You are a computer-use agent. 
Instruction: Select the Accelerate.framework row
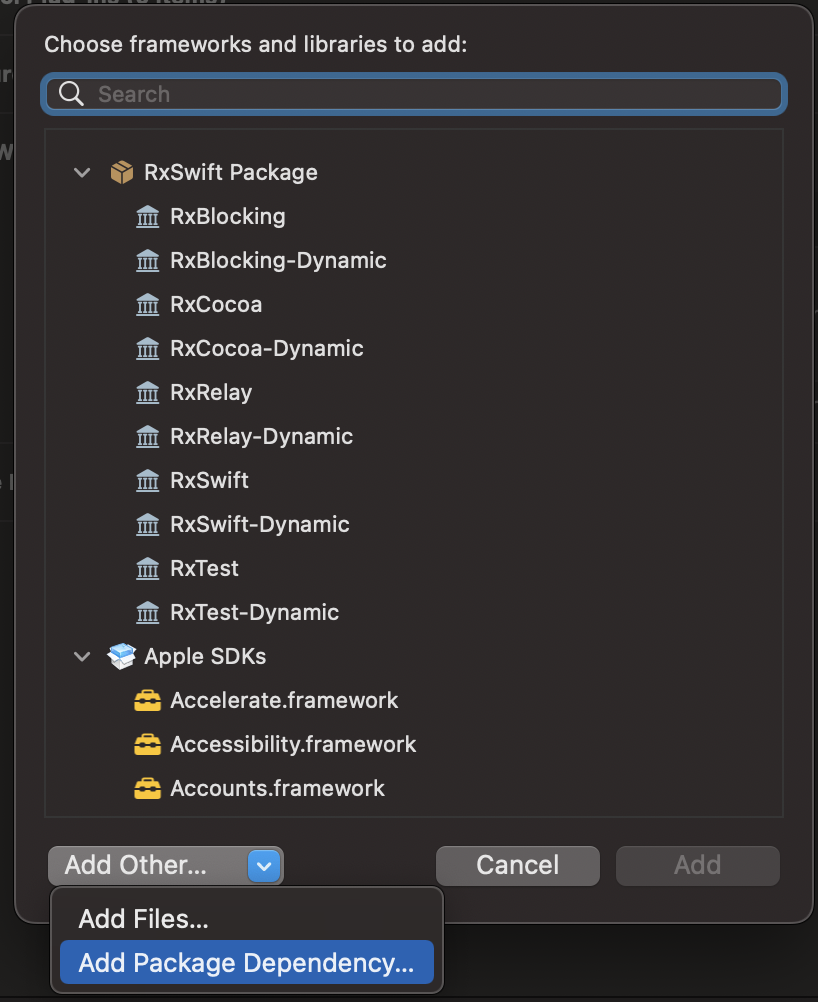coord(414,701)
